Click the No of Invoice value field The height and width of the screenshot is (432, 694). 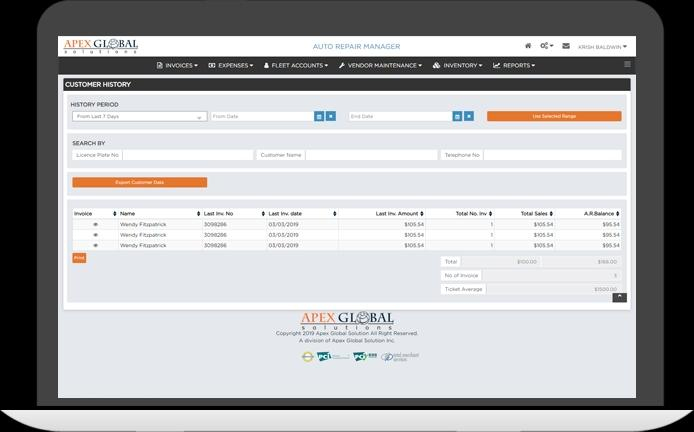(x=551, y=276)
